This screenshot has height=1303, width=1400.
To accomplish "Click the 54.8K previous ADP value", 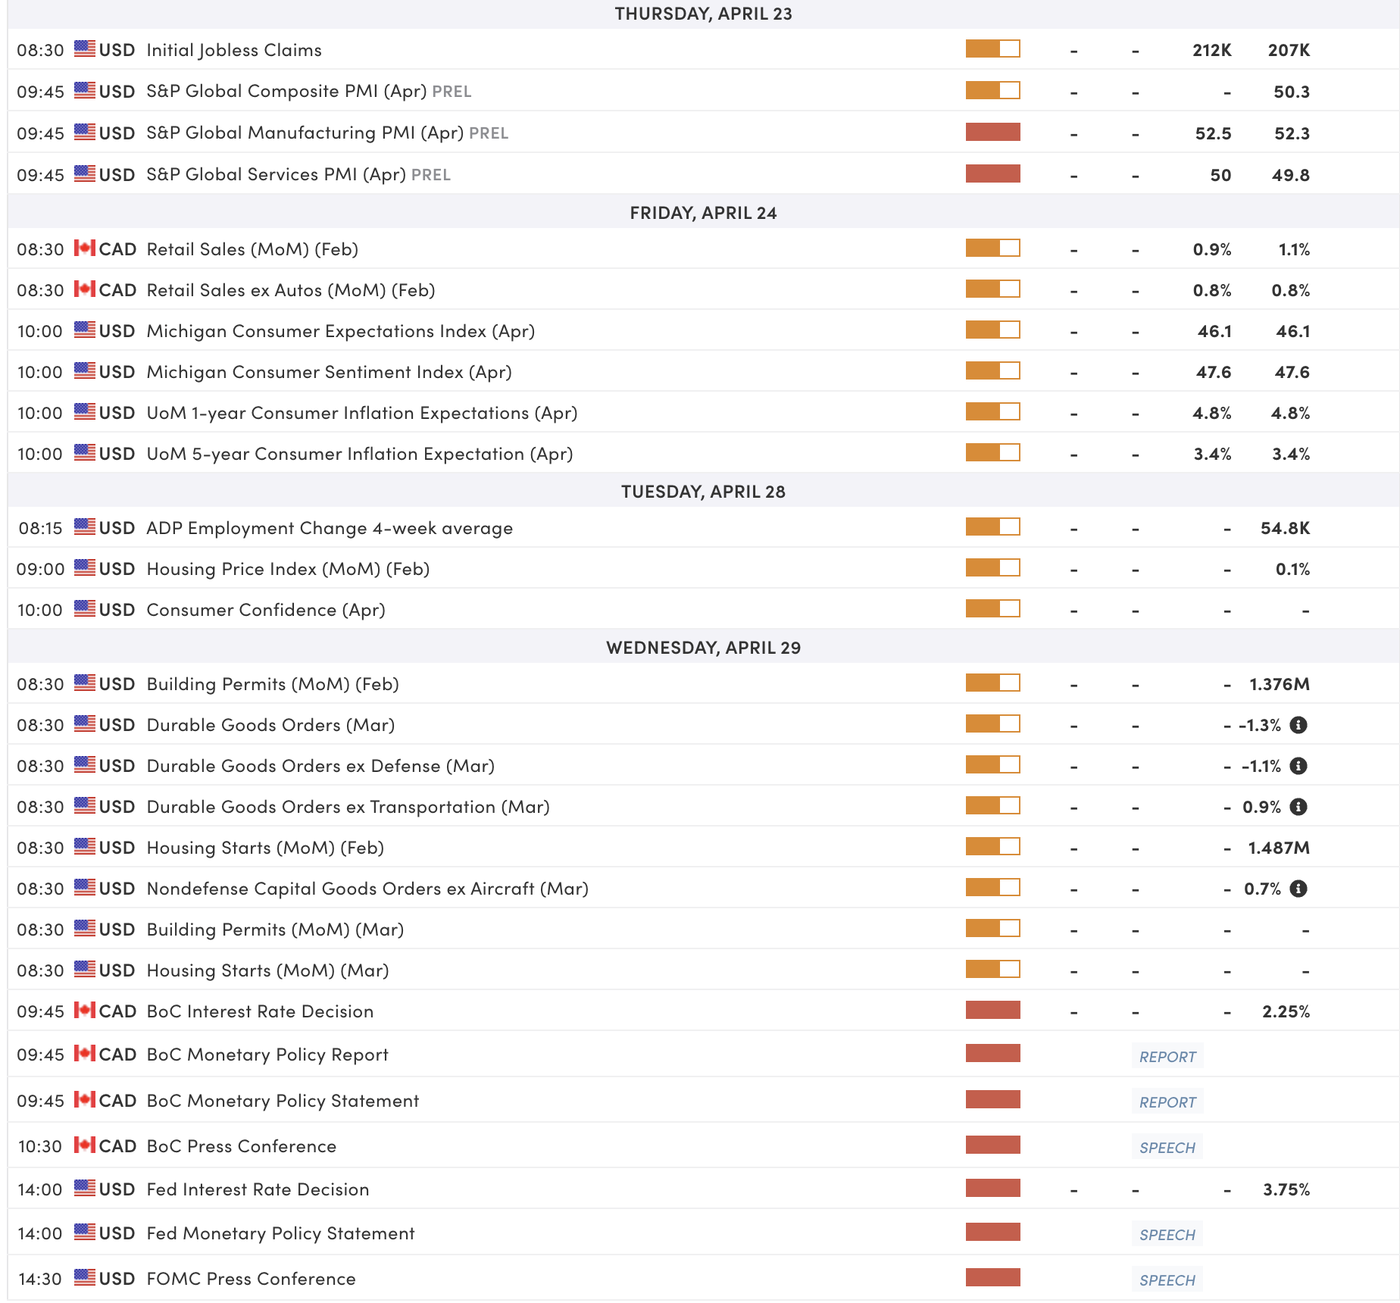I will [x=1285, y=528].
